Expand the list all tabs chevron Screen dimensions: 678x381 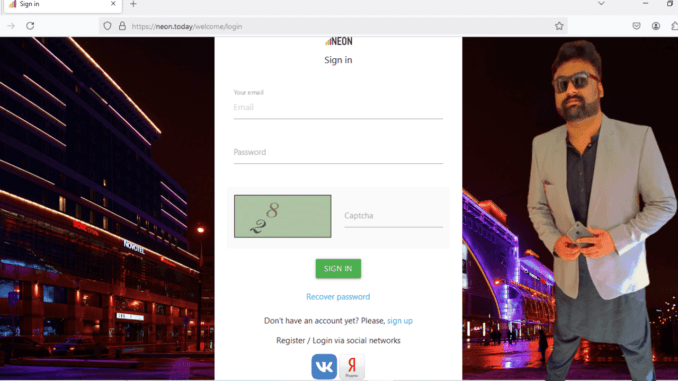tap(601, 3)
